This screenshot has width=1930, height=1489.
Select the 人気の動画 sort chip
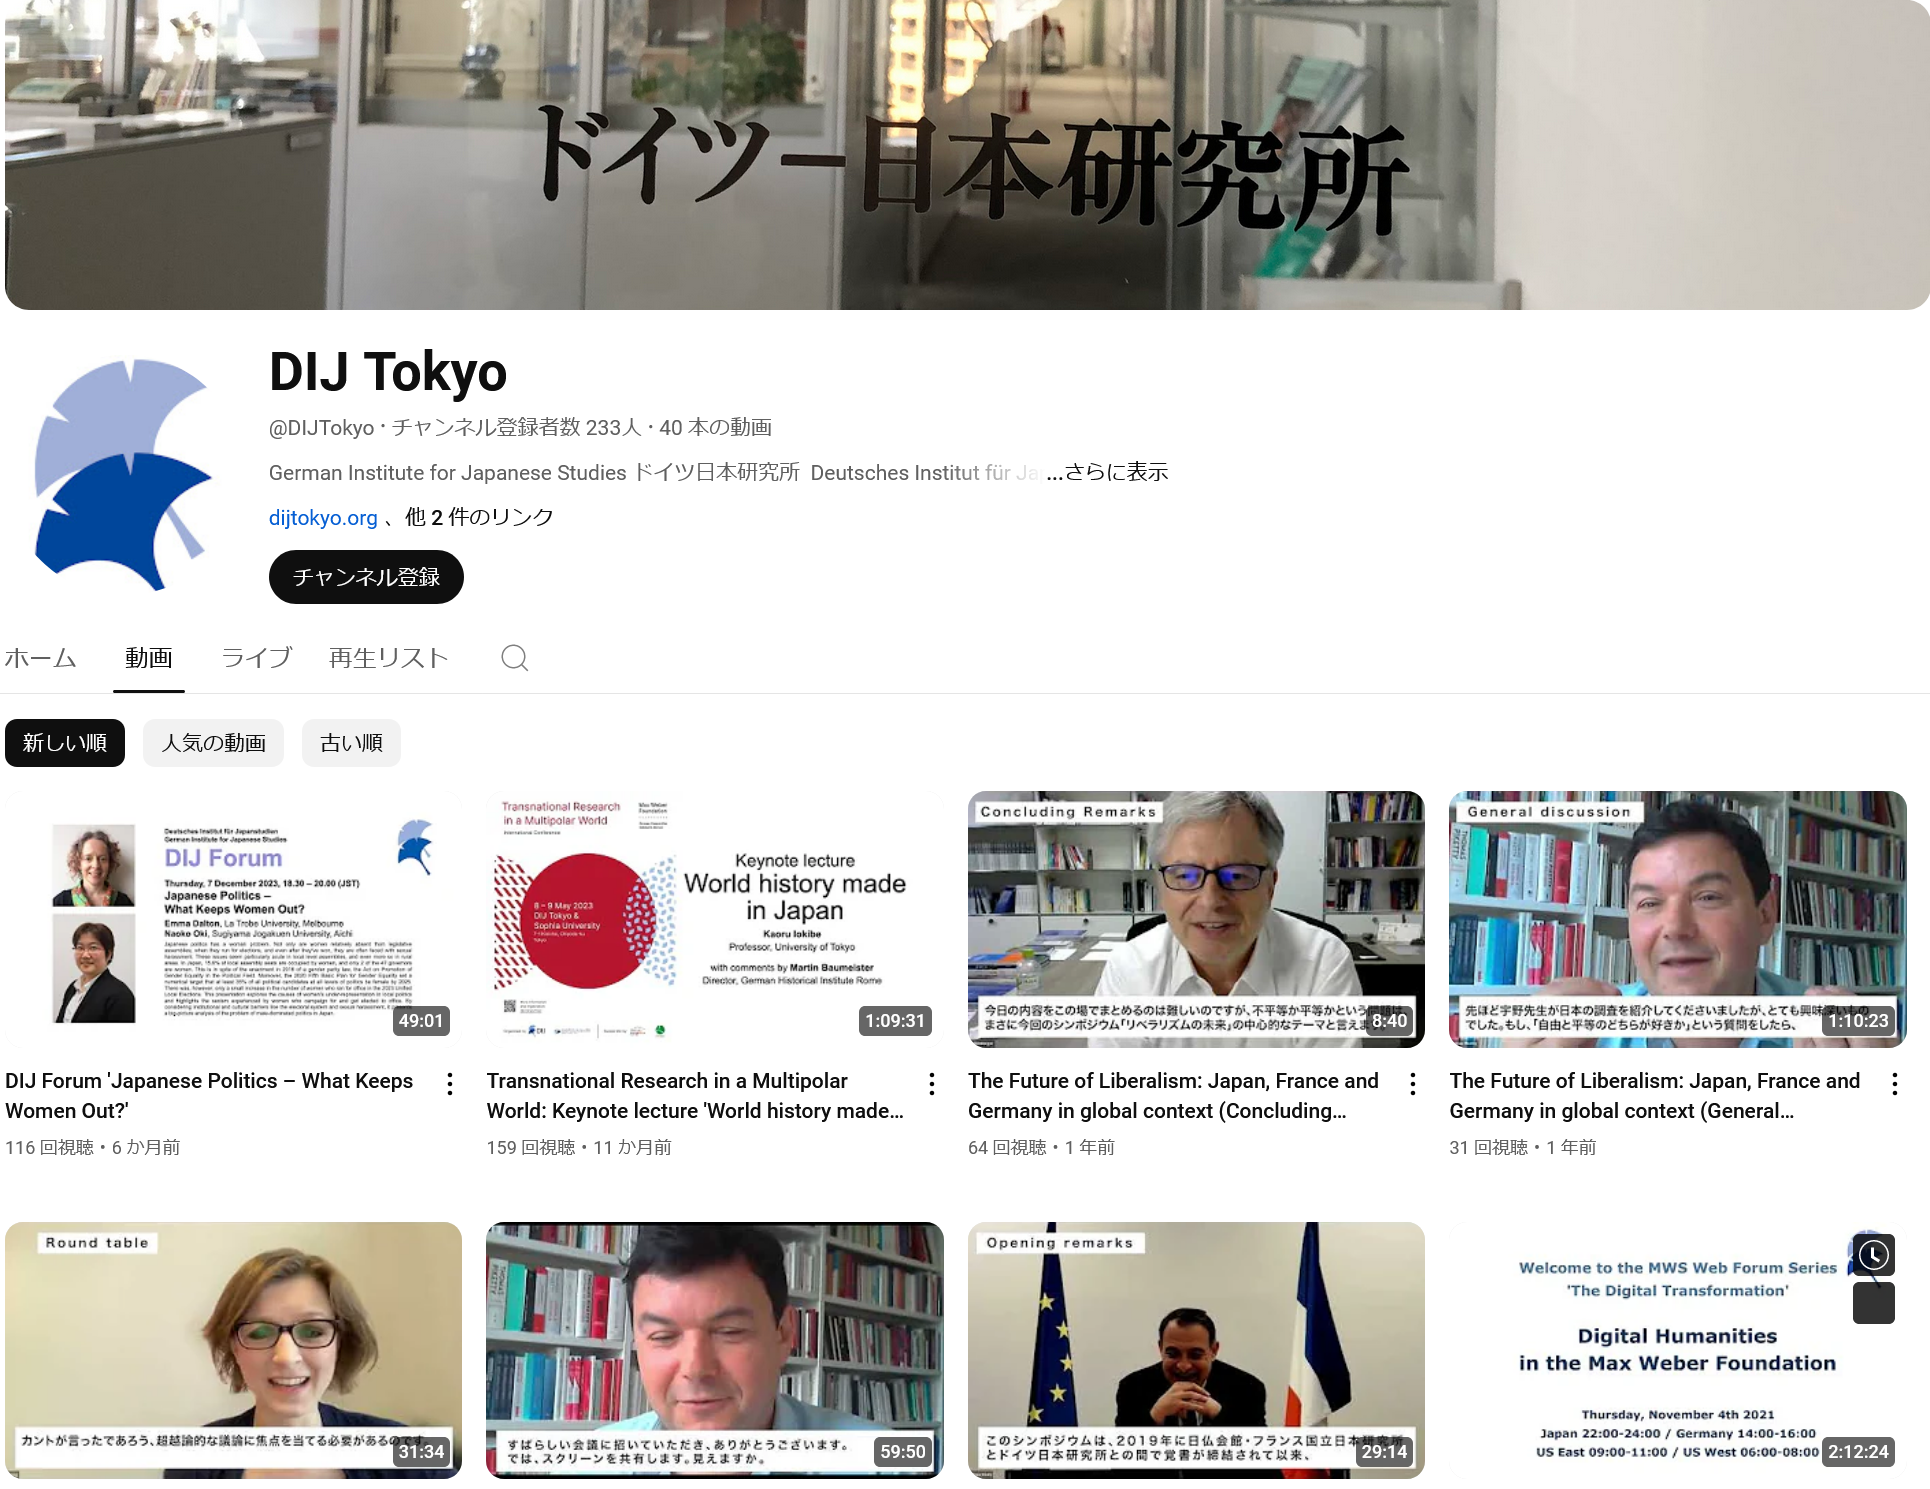(x=214, y=743)
